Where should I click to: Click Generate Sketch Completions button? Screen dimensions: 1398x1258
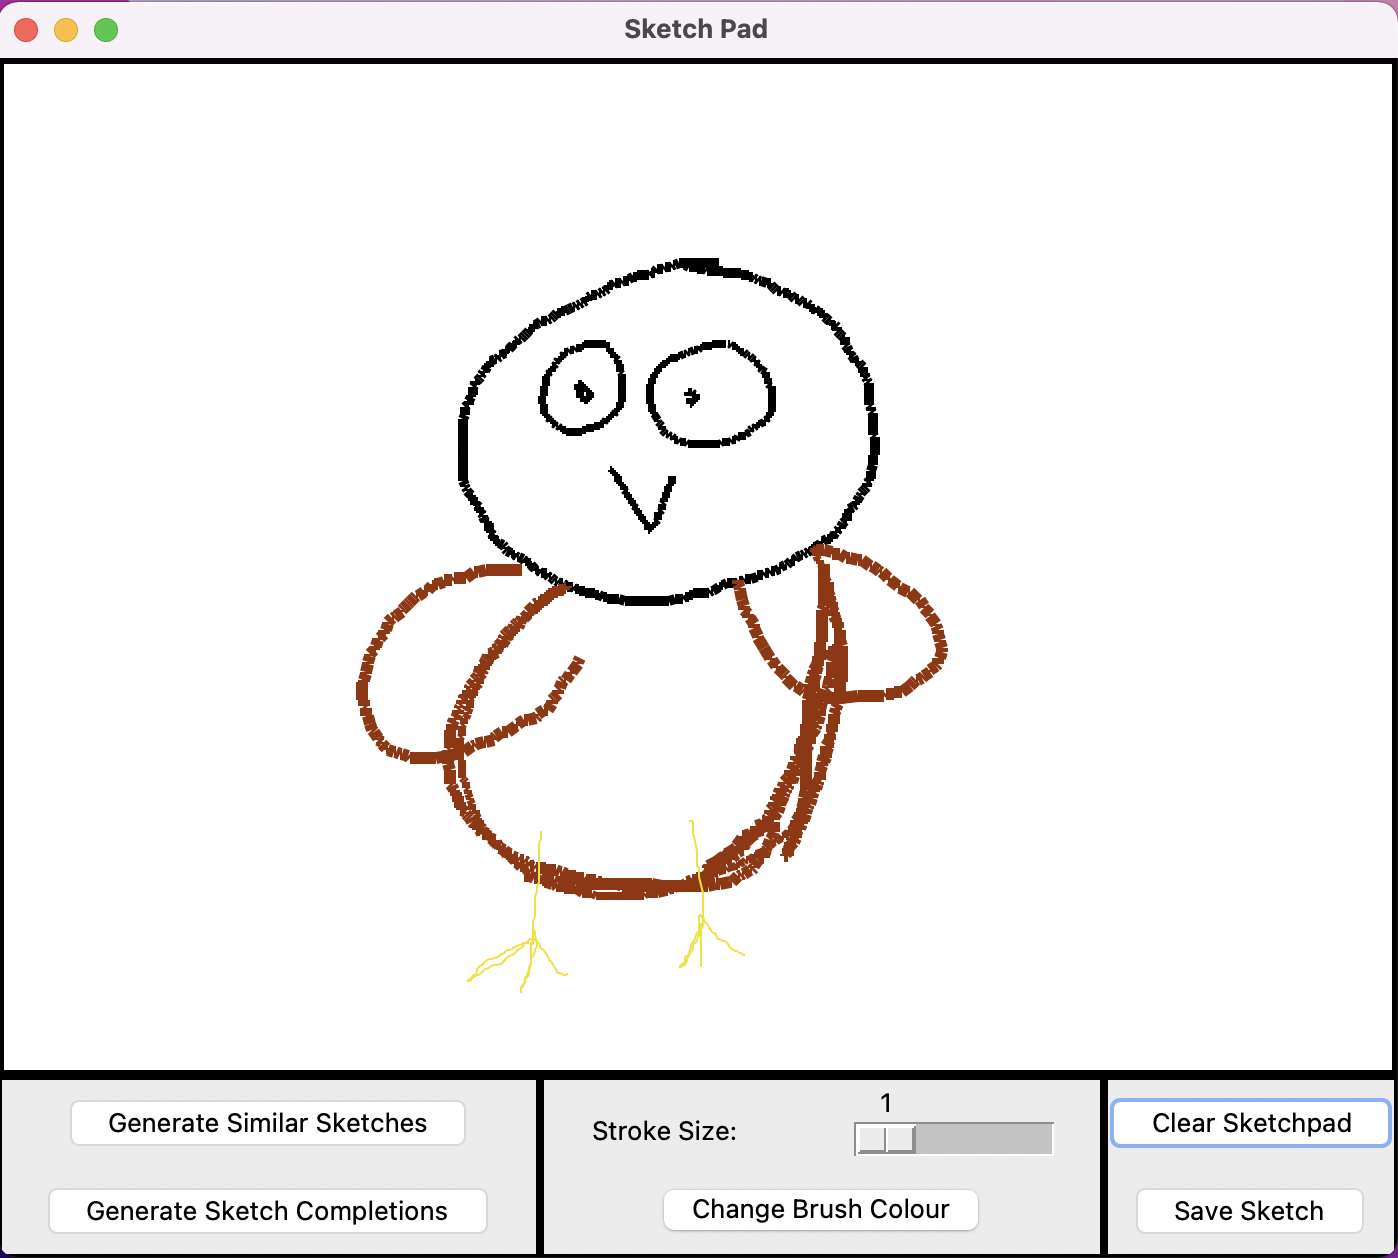tap(268, 1211)
